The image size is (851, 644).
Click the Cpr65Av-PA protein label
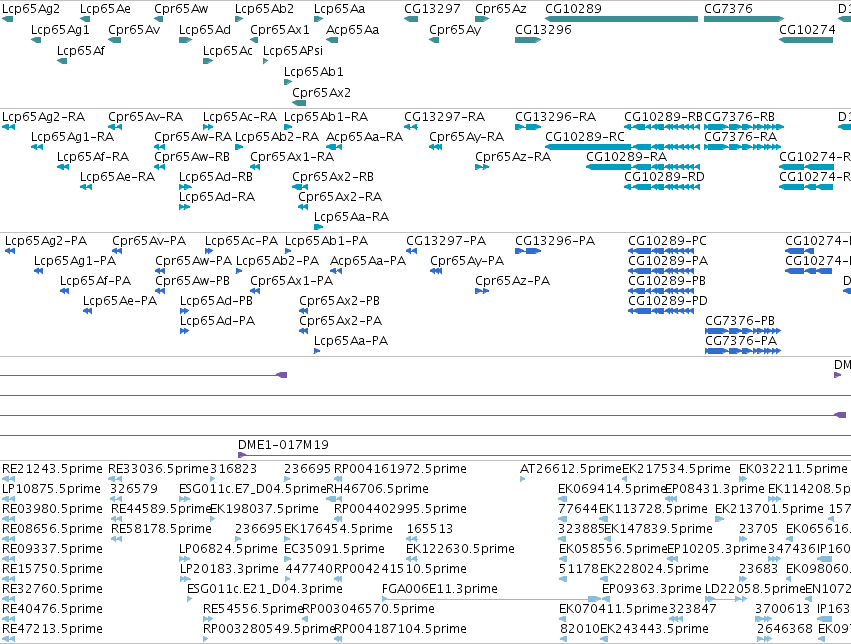[x=149, y=241]
